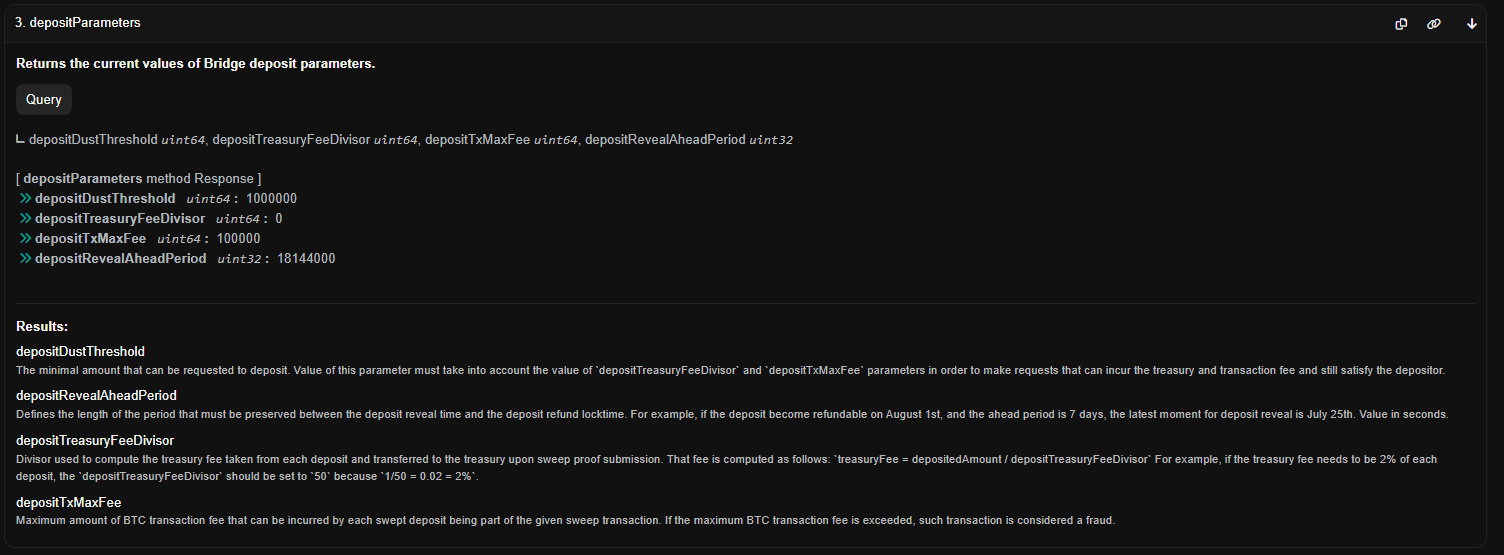The image size is (1504, 555).
Task: Click the 'depositParameters method Response' label
Action: (x=138, y=179)
